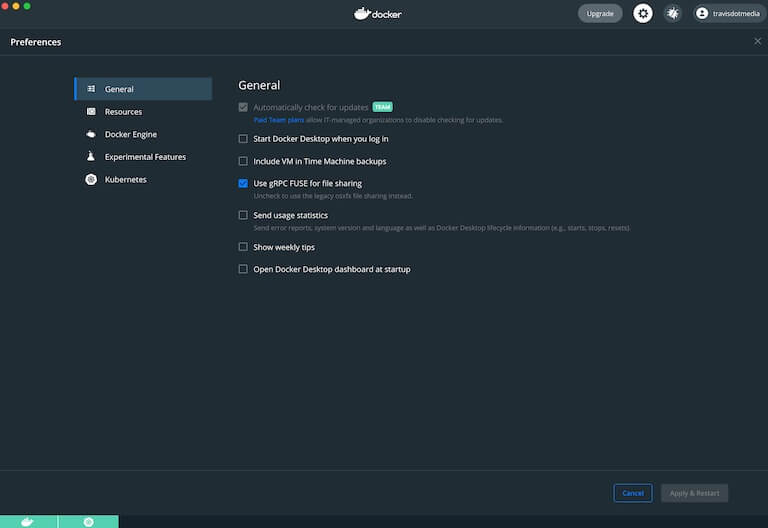
Task: Close the Preferences panel with X
Action: (757, 42)
